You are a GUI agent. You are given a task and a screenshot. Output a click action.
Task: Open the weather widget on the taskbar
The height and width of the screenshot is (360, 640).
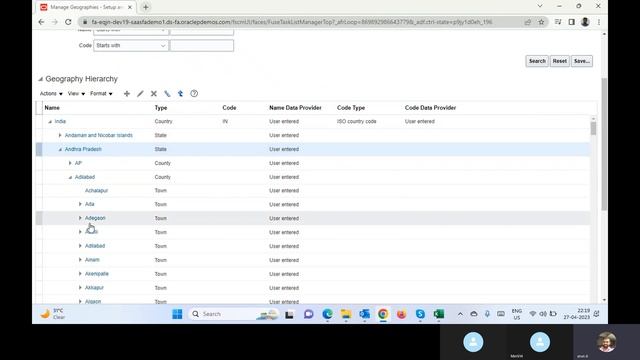[53, 314]
